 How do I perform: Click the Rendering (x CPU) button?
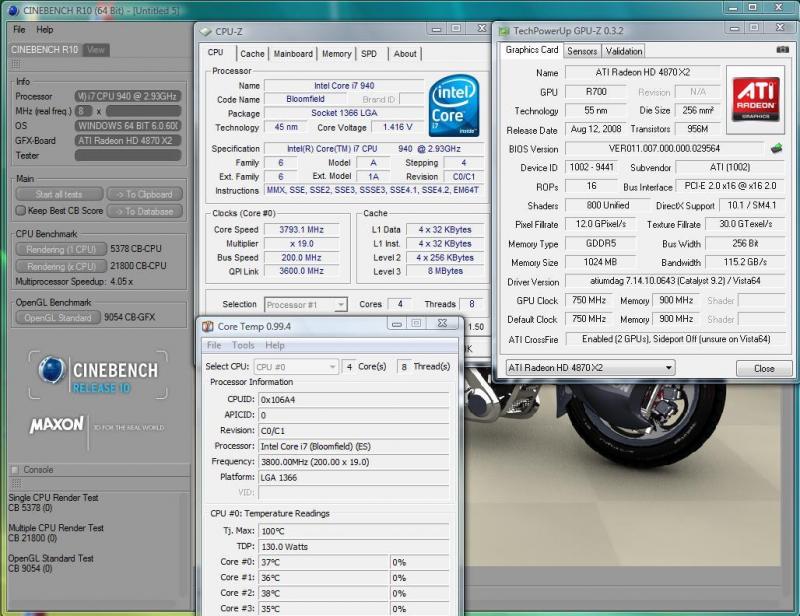(x=61, y=266)
